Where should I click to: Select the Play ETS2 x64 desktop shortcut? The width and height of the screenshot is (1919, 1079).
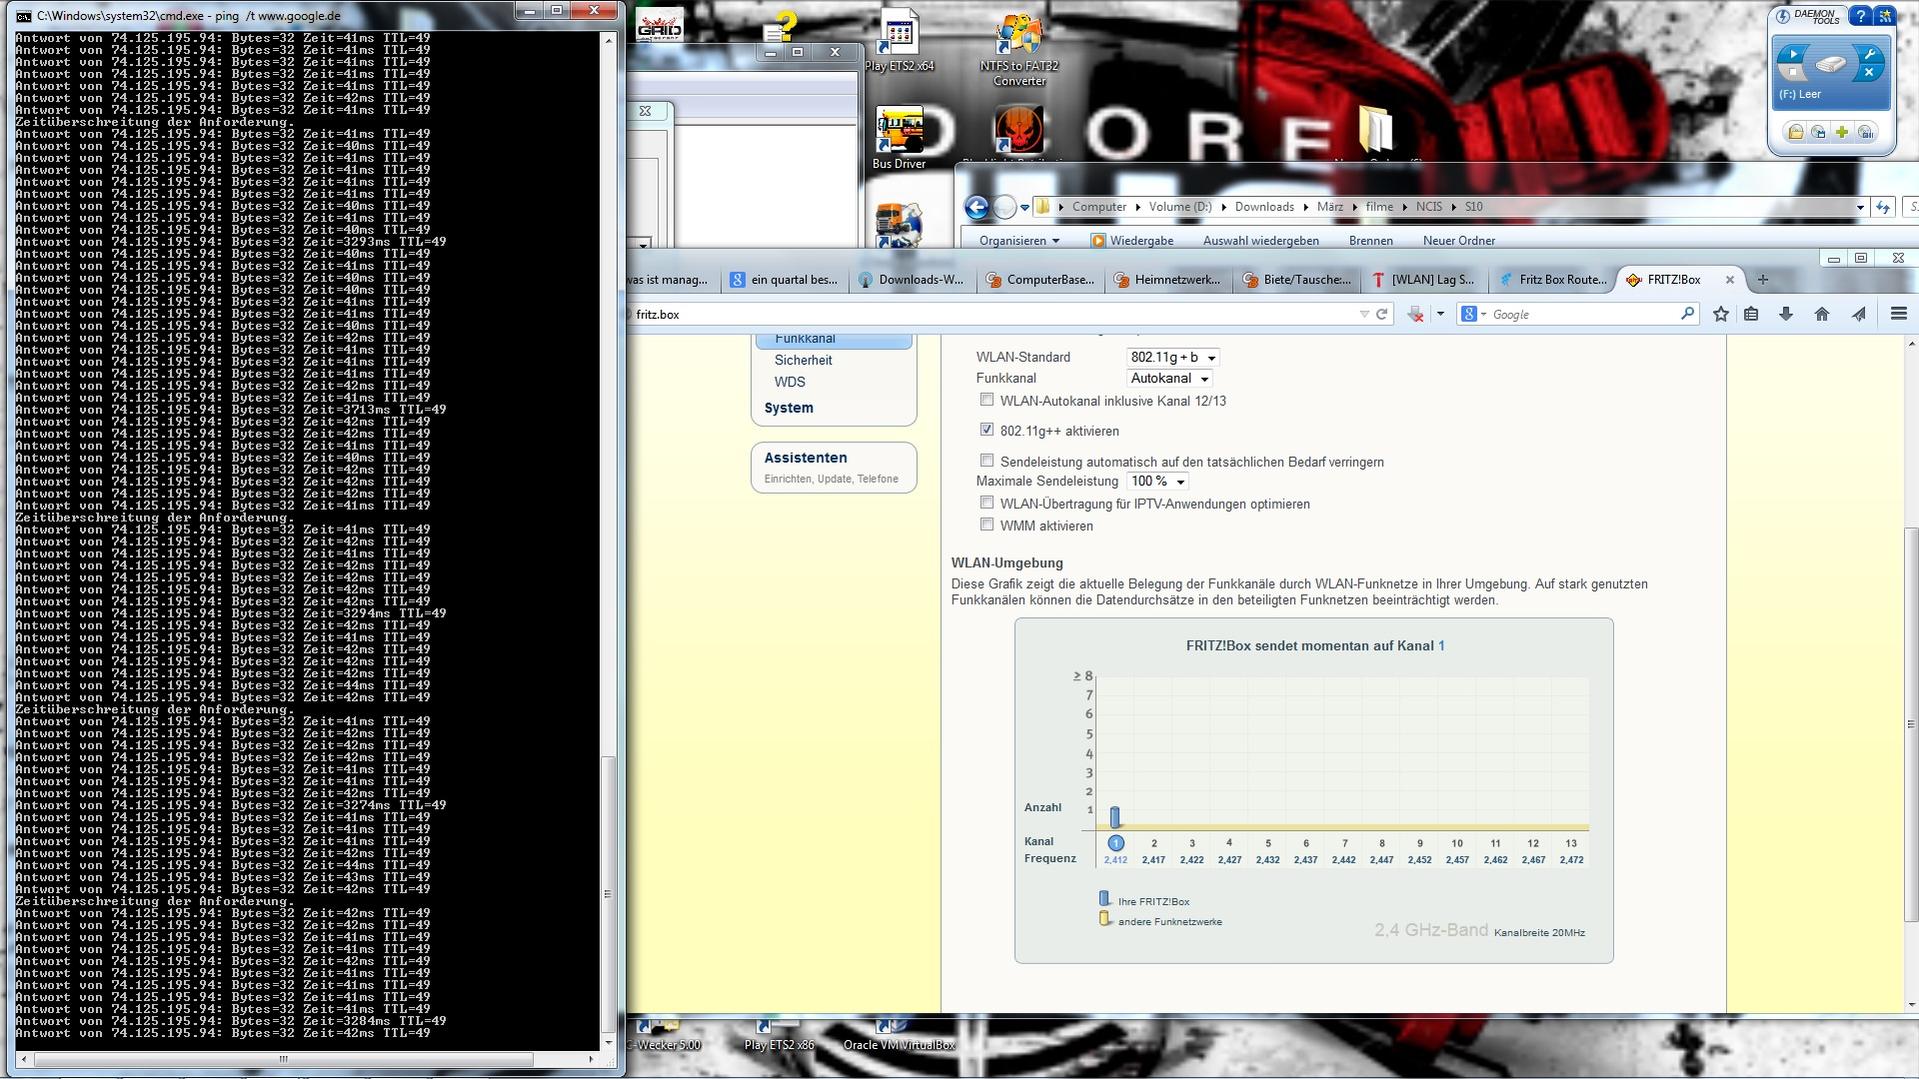pos(899,41)
